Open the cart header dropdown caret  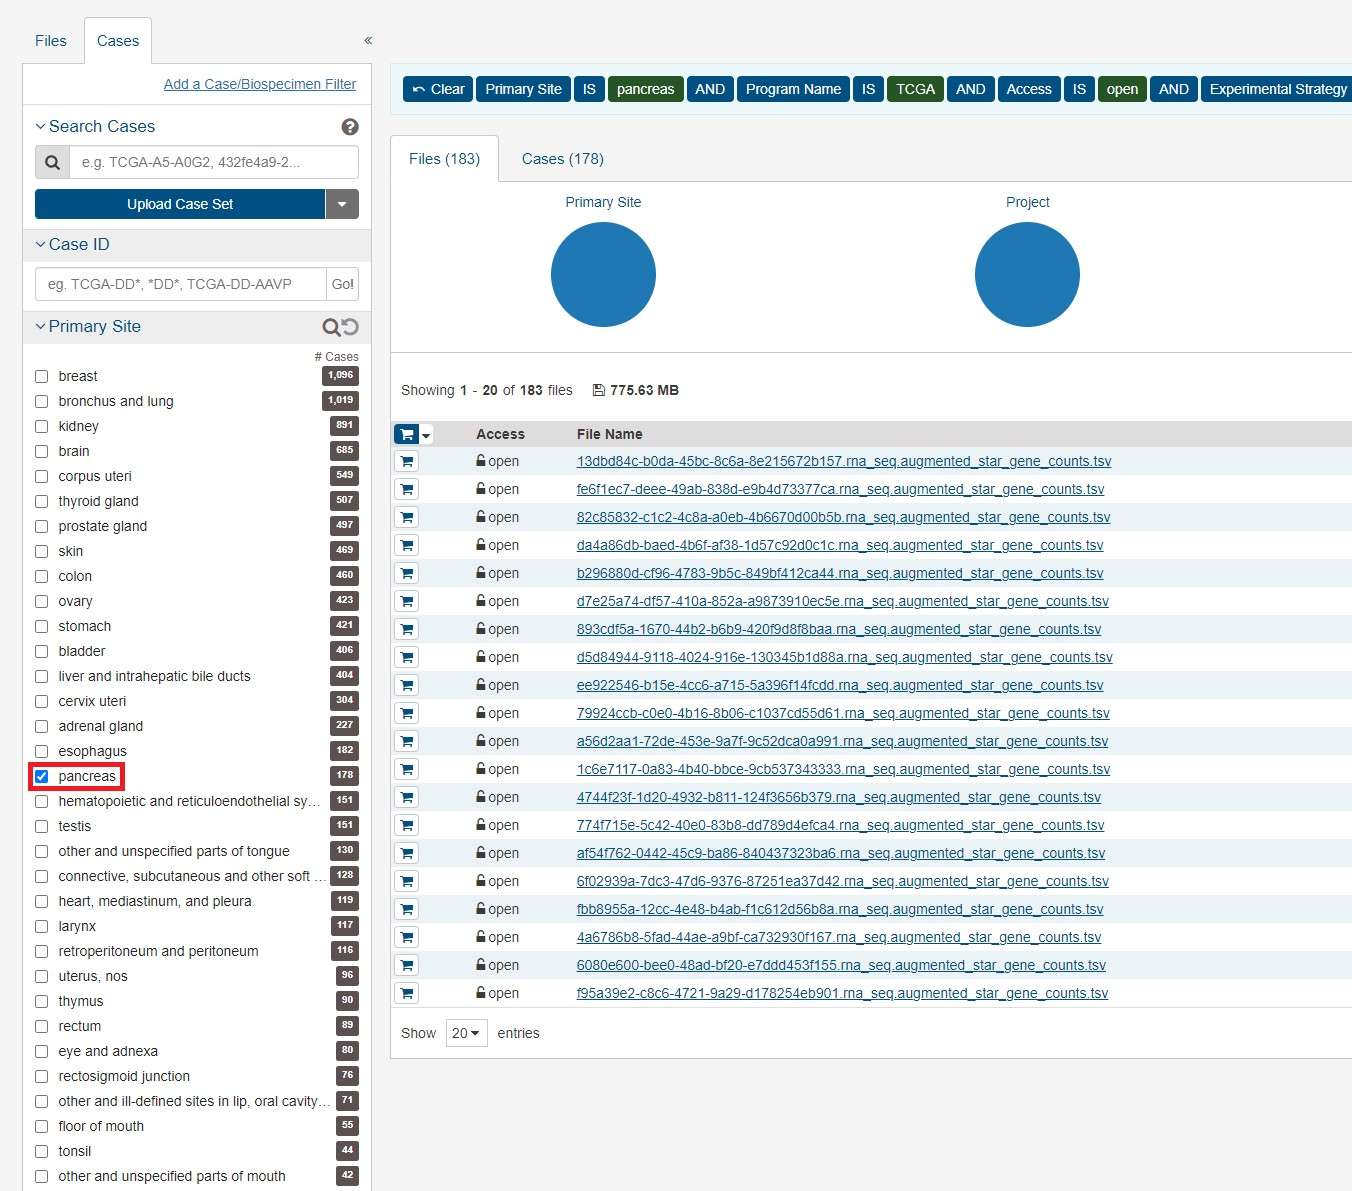tap(426, 435)
